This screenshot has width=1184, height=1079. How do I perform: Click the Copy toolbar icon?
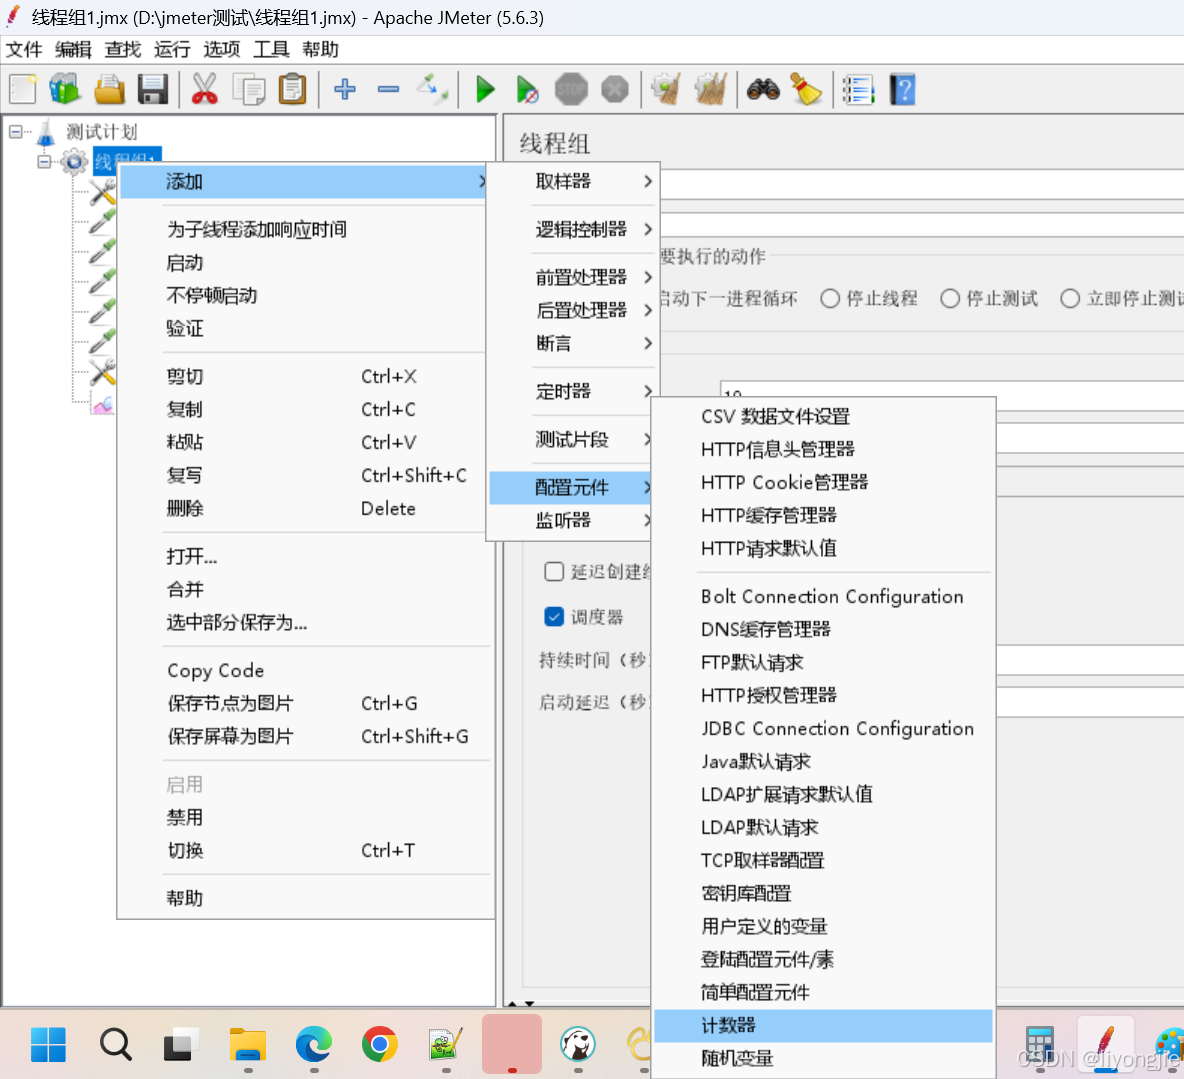tap(248, 89)
